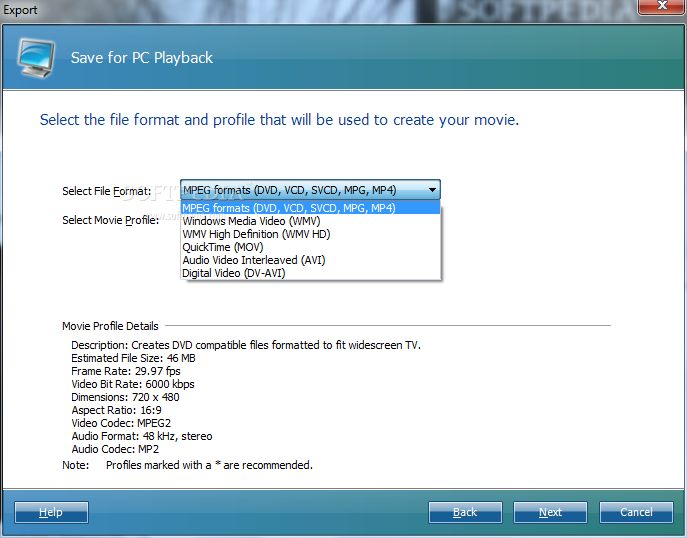Viewport: 687px width, 538px height.
Task: Click Video Codec: MPEG2 line
Action: (x=121, y=423)
